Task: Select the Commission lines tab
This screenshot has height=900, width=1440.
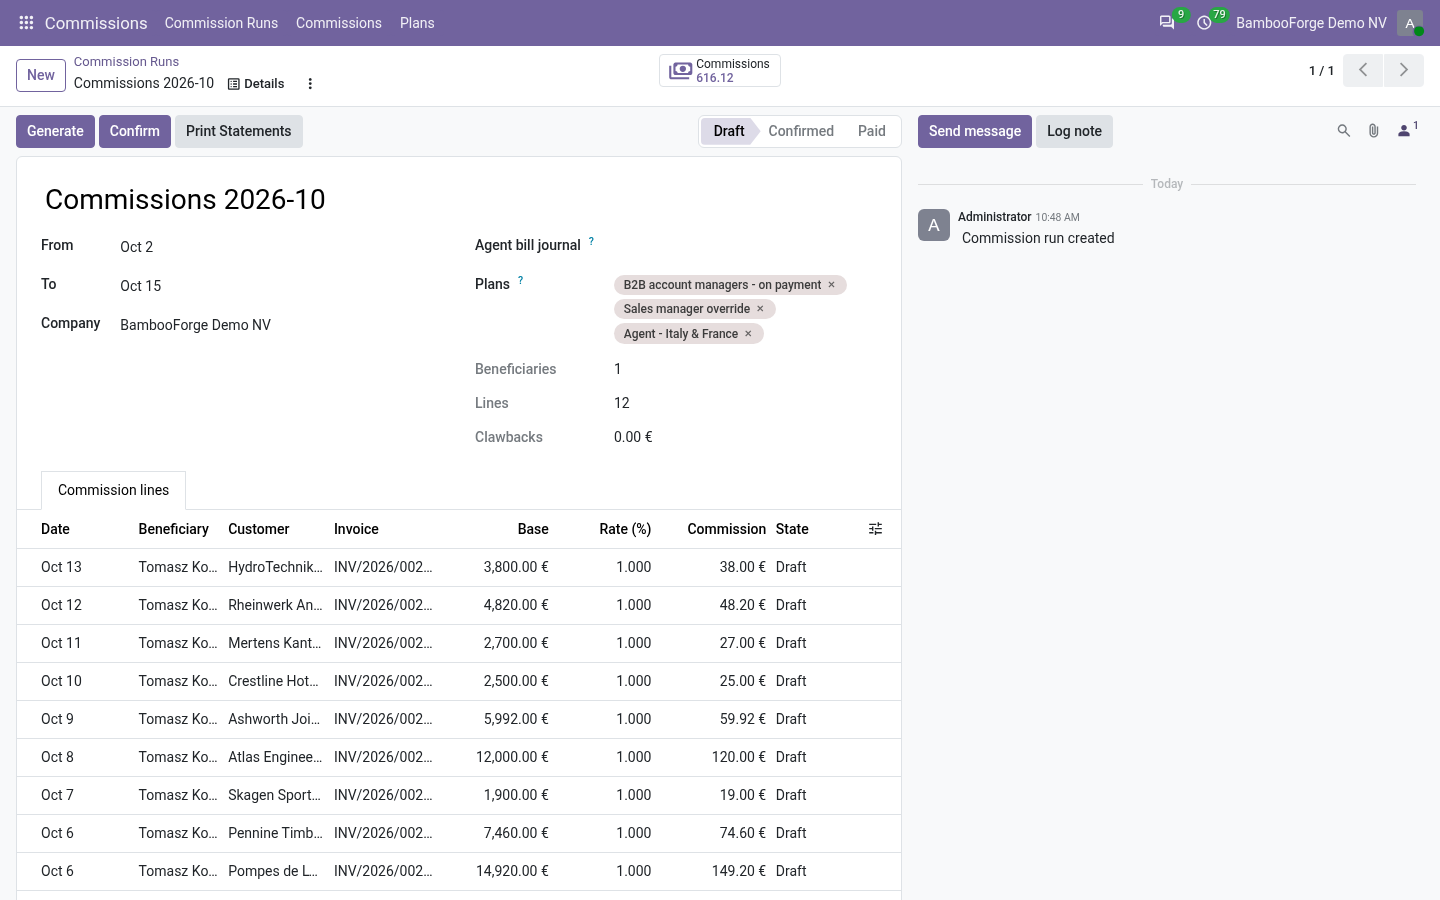Action: click(x=113, y=490)
